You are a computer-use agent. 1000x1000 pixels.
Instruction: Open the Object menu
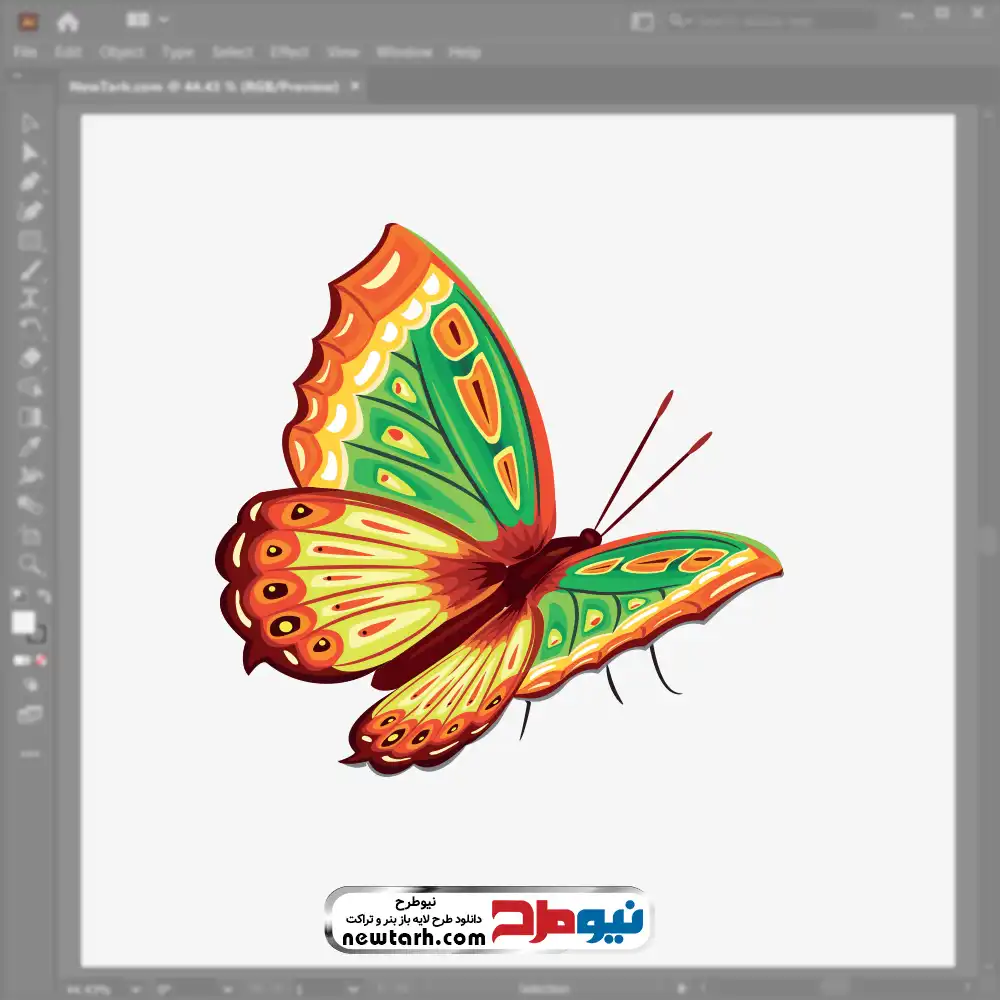click(x=121, y=52)
